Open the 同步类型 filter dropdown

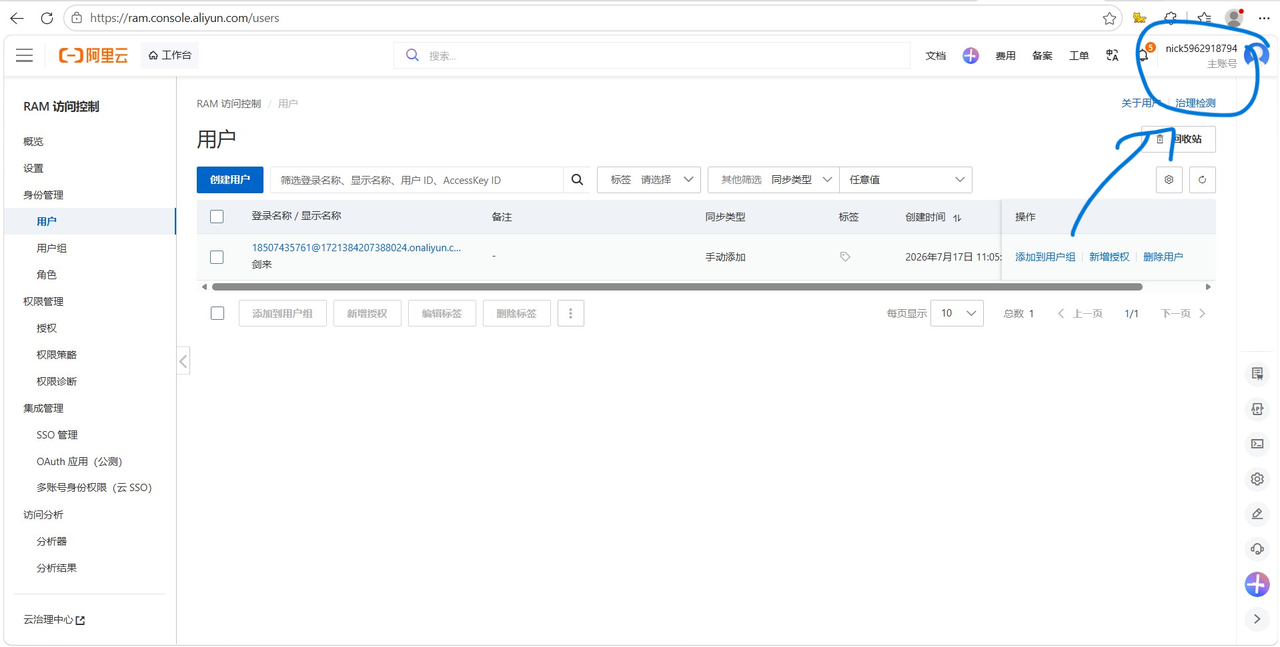pos(773,180)
